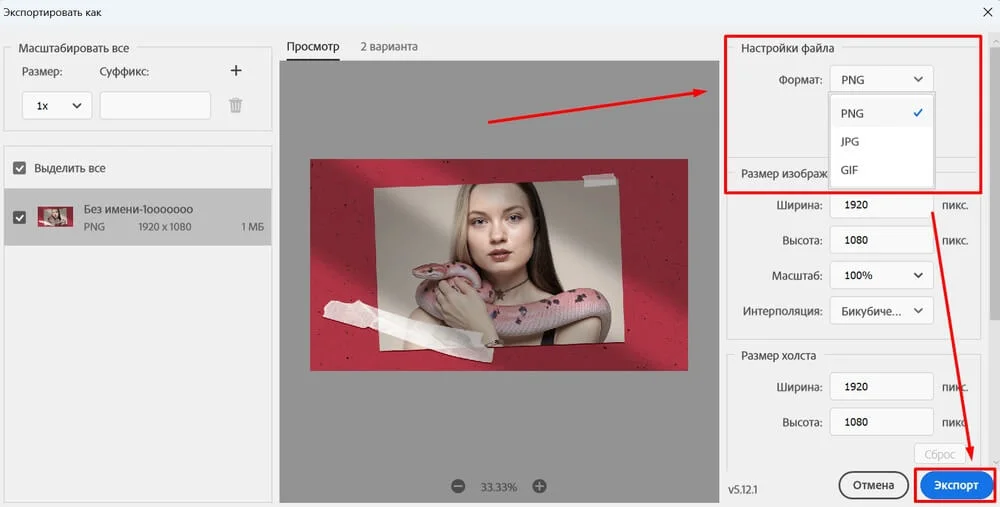Click the trash icon to delete the size

tap(236, 105)
